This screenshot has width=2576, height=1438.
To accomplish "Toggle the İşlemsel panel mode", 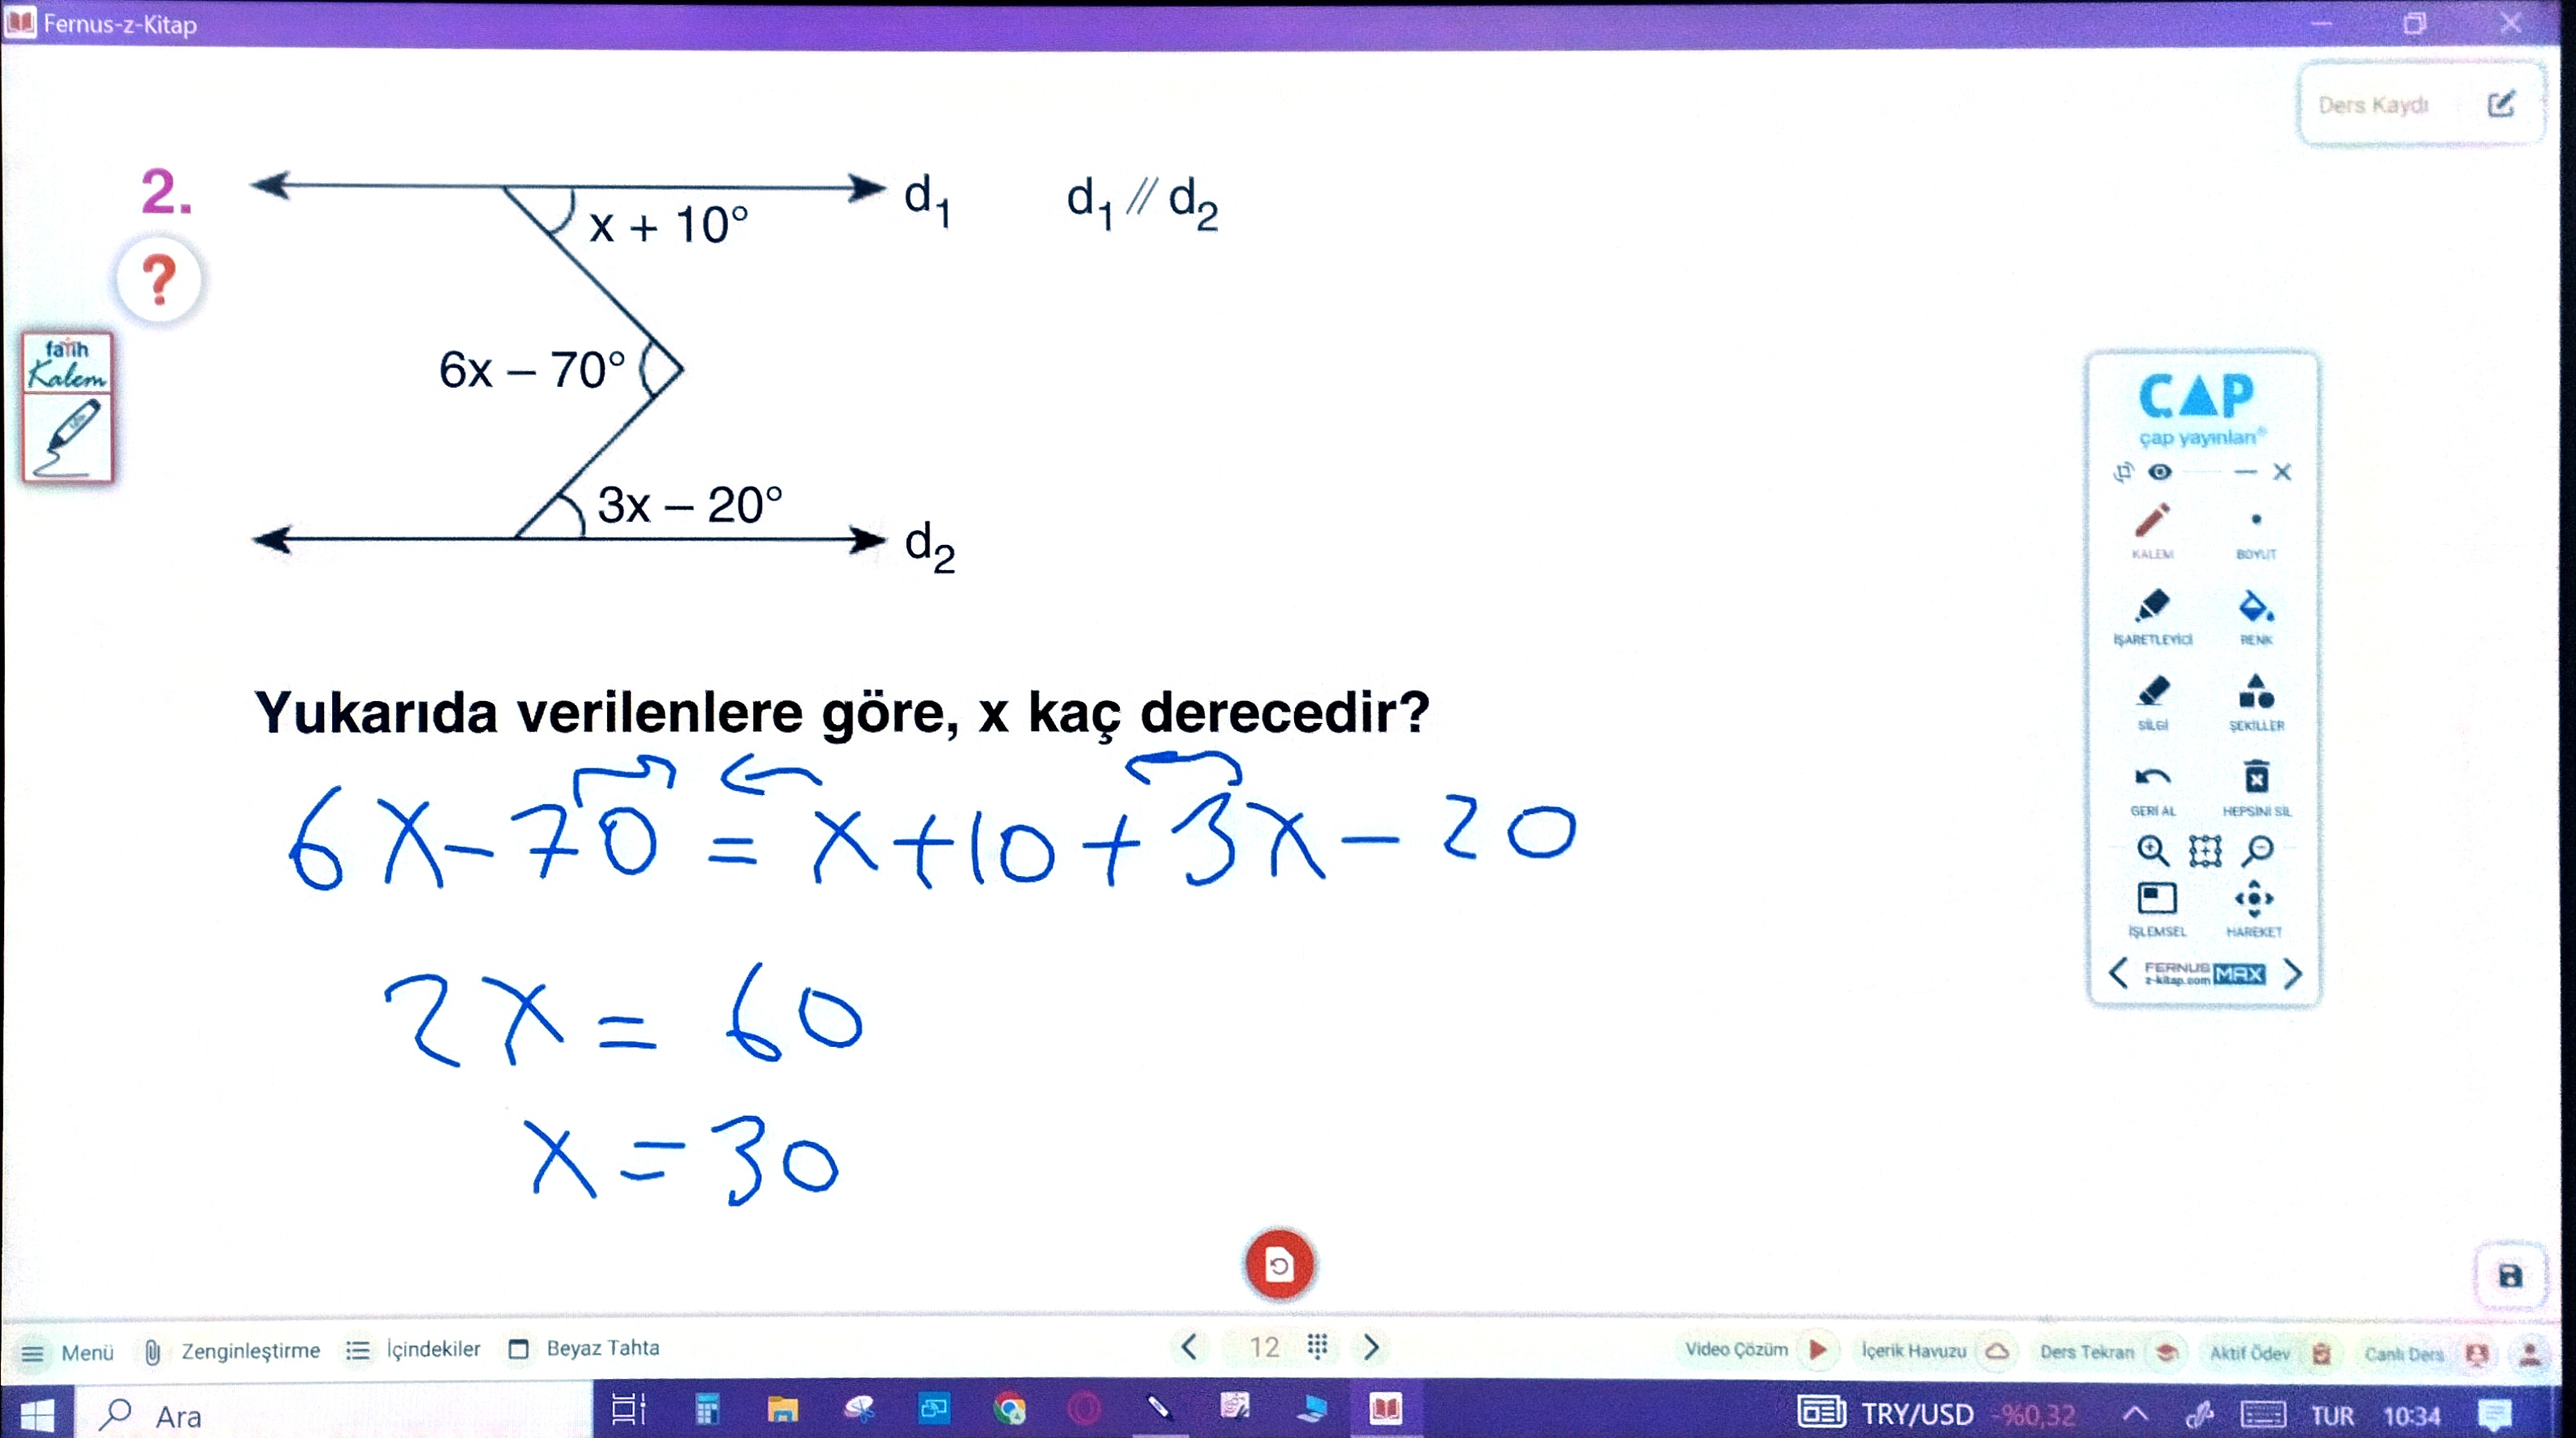I will coord(2156,899).
